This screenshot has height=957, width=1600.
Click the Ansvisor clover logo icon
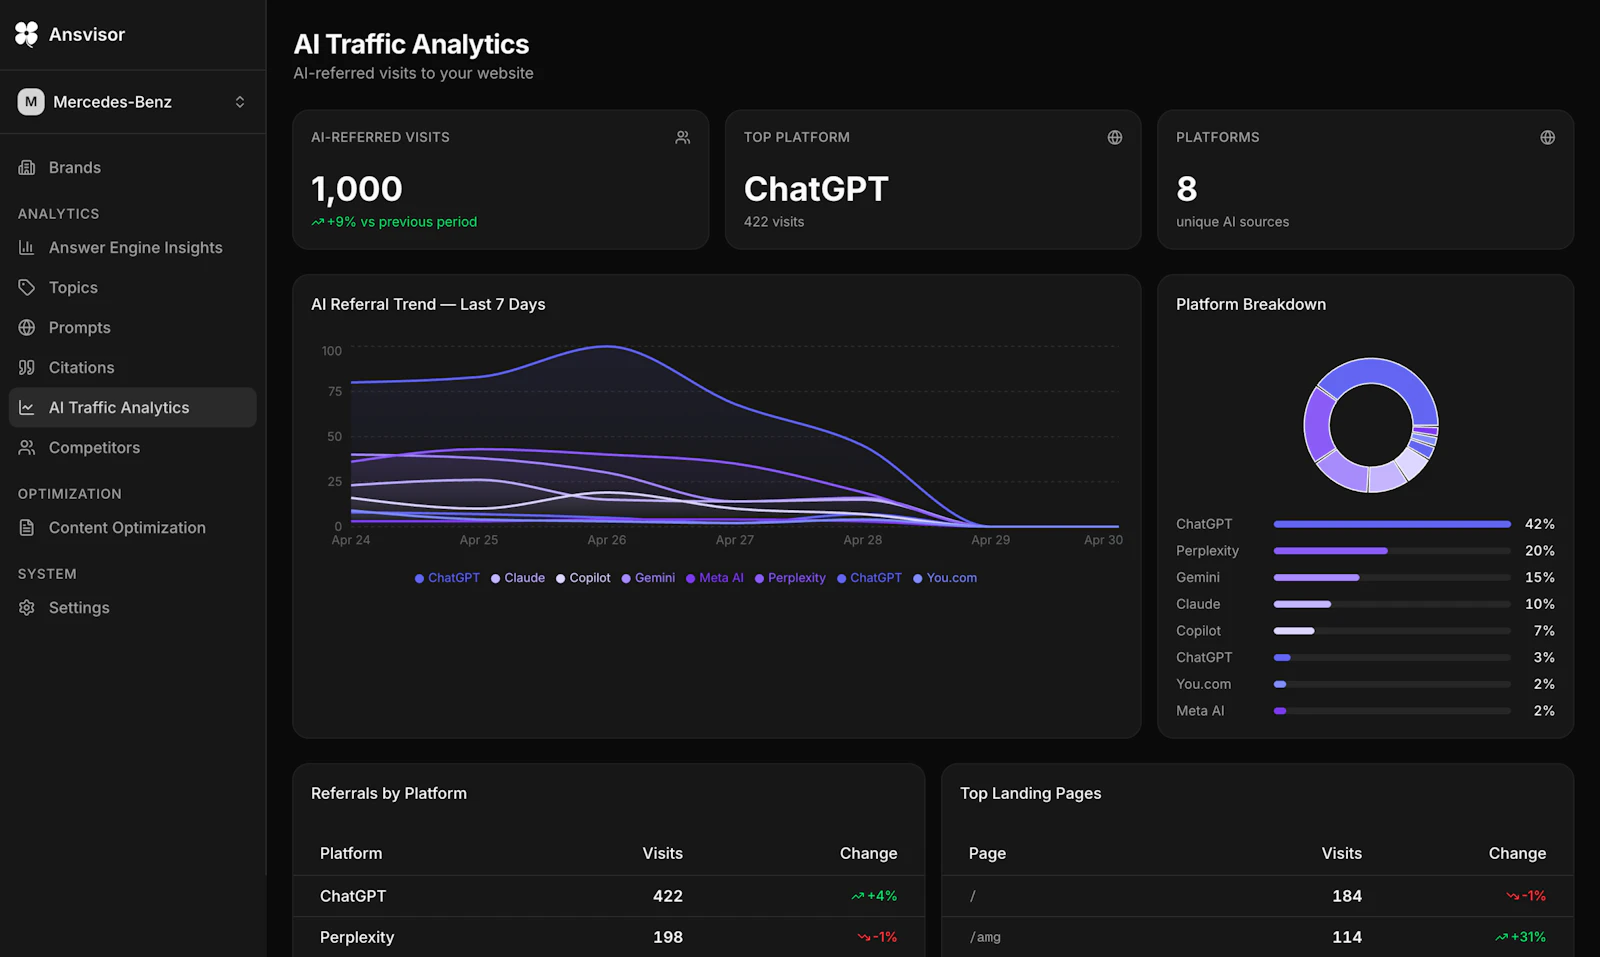[27, 34]
